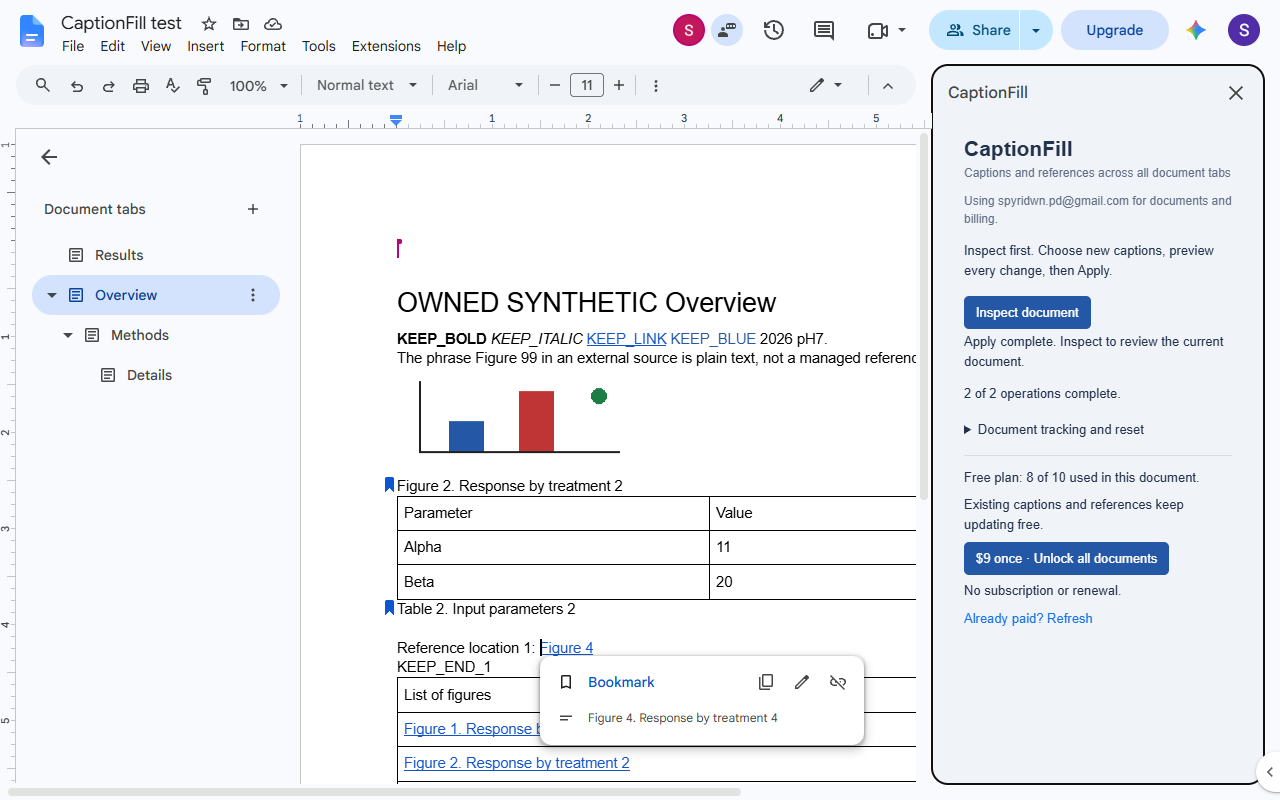The height and width of the screenshot is (800, 1280).
Task: Star the CaptionFill test document
Action: coord(208,24)
